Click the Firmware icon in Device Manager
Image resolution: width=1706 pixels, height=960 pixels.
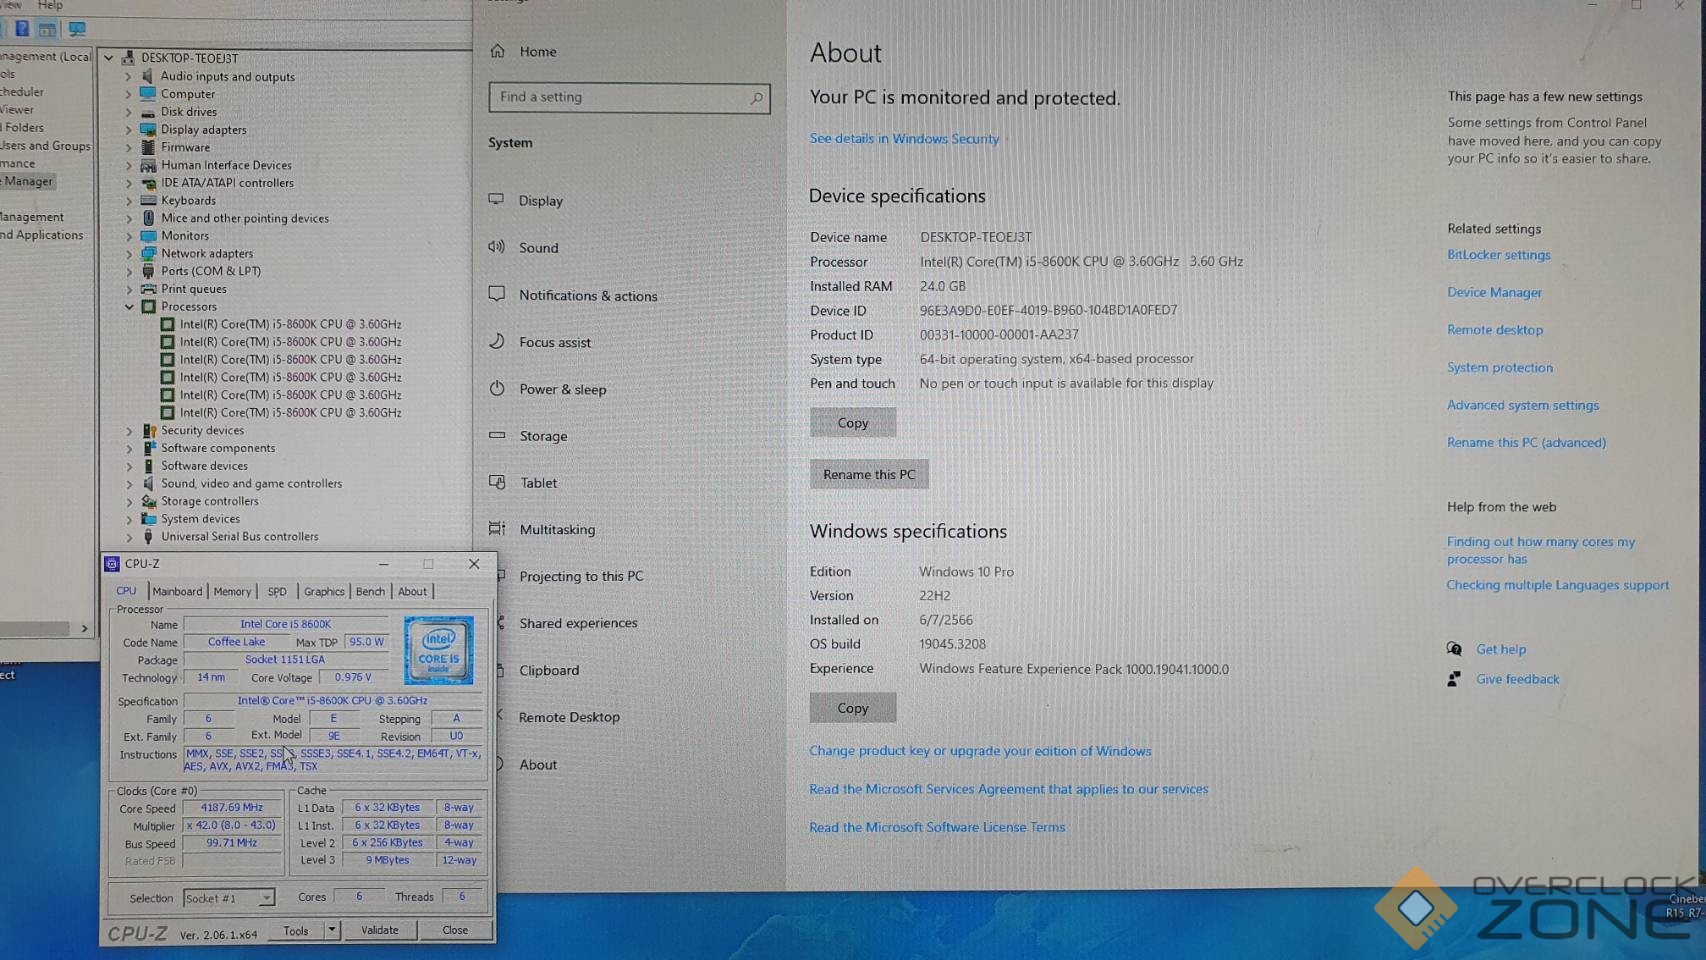pos(148,147)
